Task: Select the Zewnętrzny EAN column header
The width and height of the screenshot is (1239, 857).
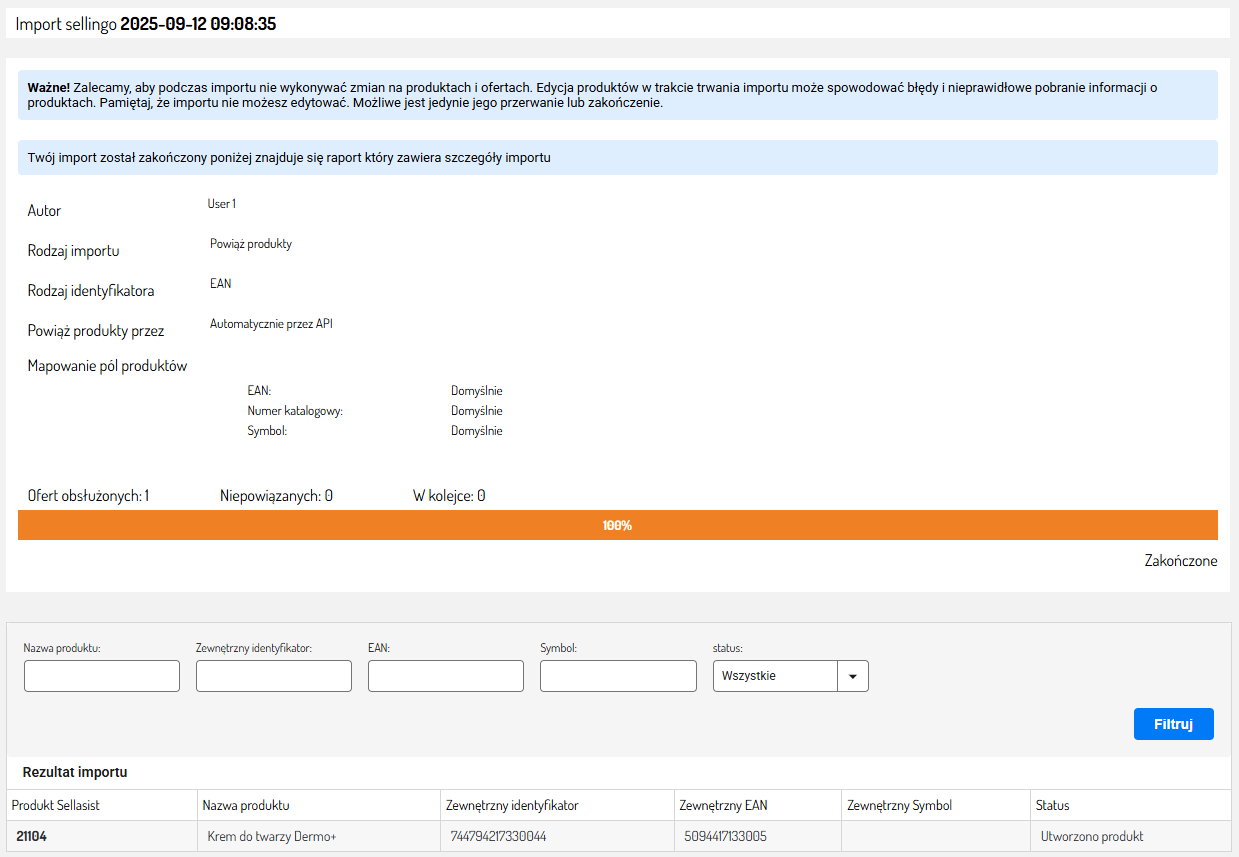Action: coord(723,805)
